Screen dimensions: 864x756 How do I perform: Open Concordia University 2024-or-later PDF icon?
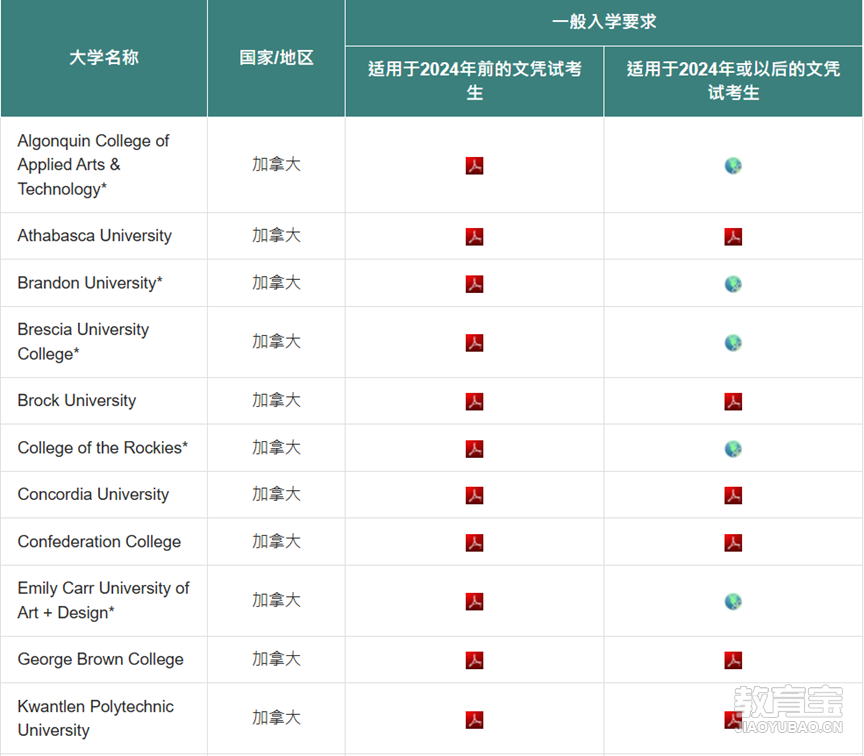tap(733, 495)
